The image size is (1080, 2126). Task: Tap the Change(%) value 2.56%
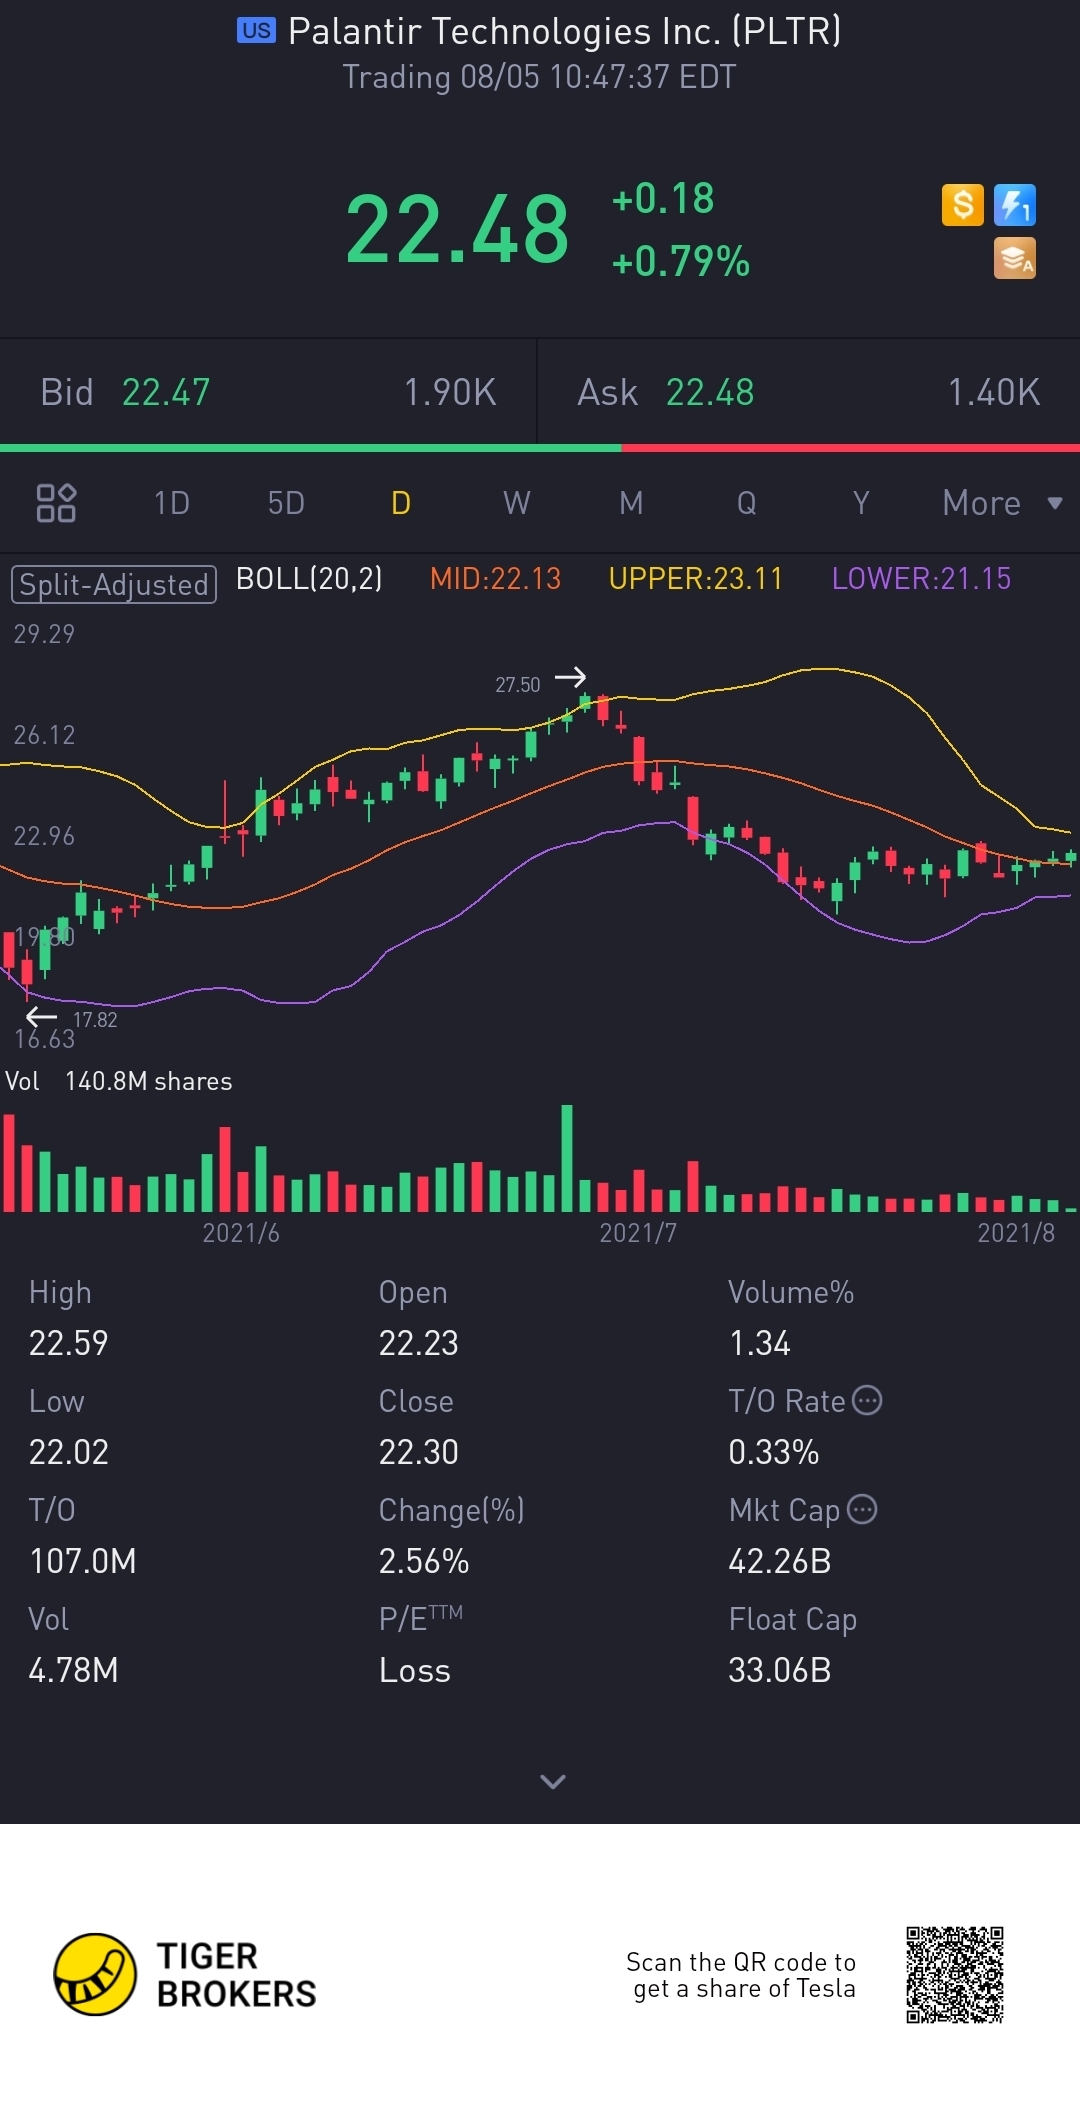[424, 1561]
